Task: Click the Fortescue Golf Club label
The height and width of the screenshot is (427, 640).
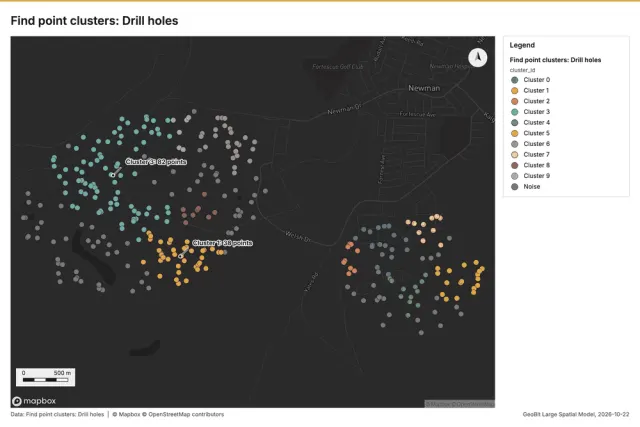Action: click(x=338, y=67)
